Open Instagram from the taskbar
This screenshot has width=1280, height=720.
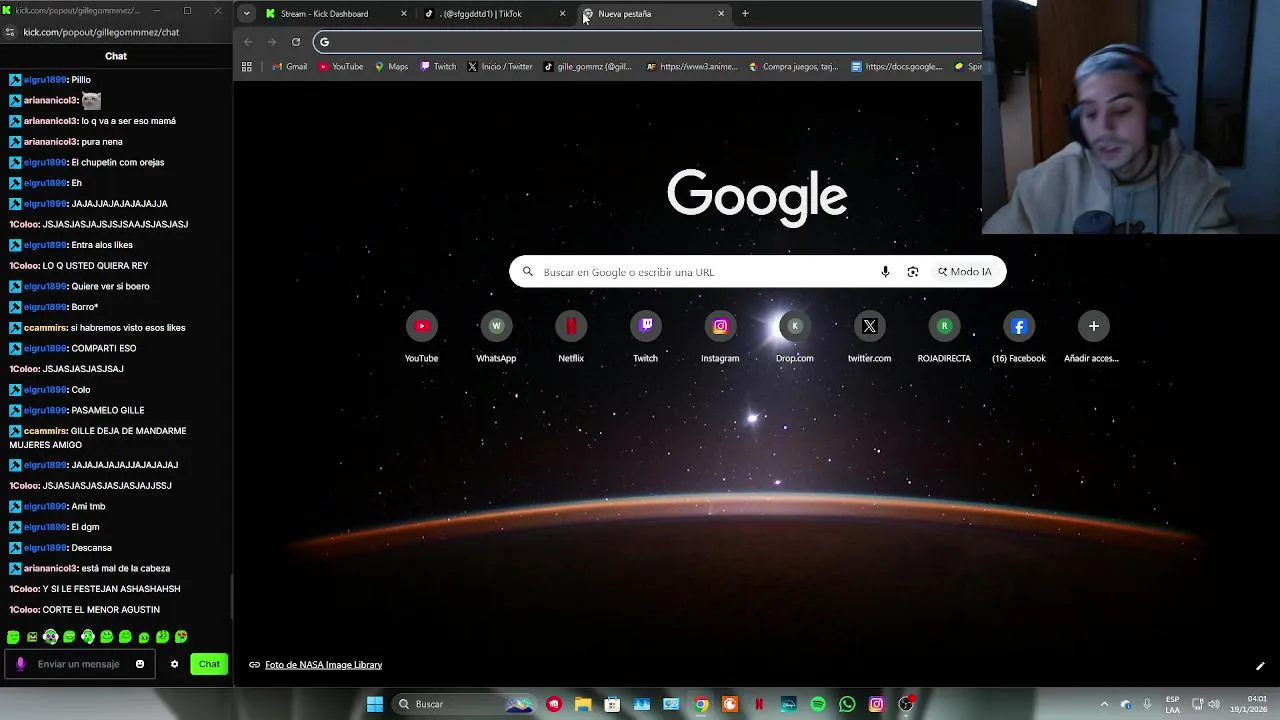pos(876,704)
